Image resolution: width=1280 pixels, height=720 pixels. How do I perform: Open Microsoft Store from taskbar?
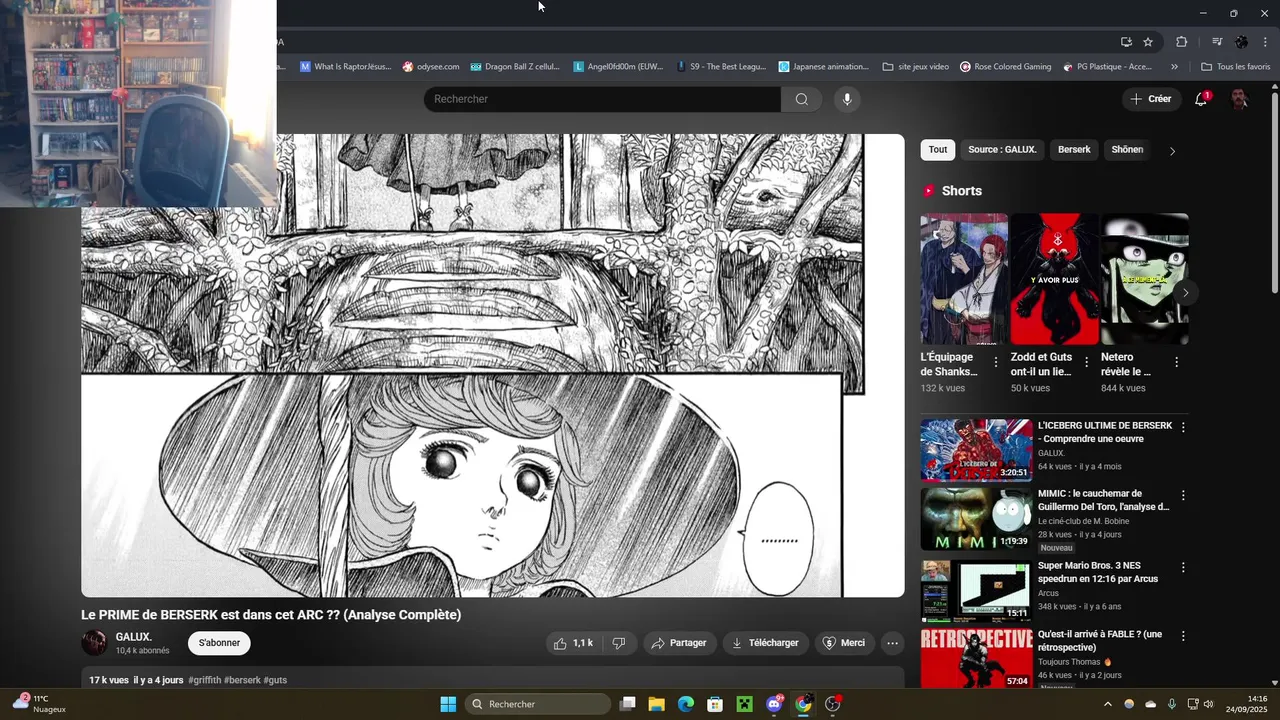click(715, 704)
